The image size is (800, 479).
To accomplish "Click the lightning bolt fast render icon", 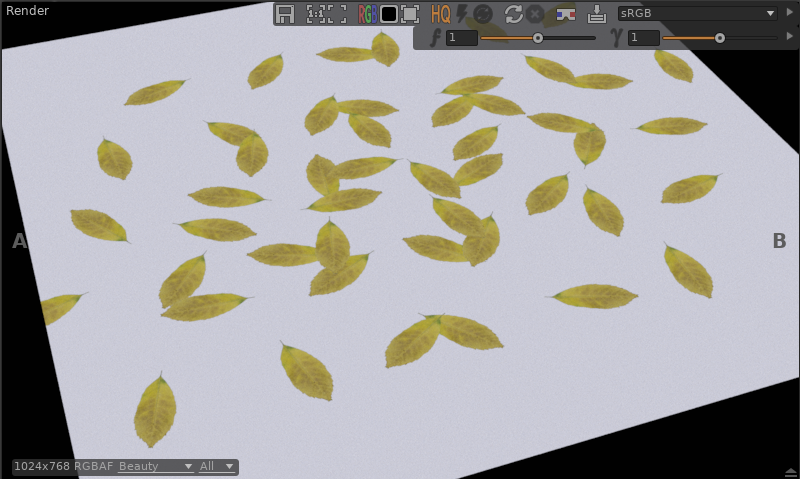I will (462, 14).
